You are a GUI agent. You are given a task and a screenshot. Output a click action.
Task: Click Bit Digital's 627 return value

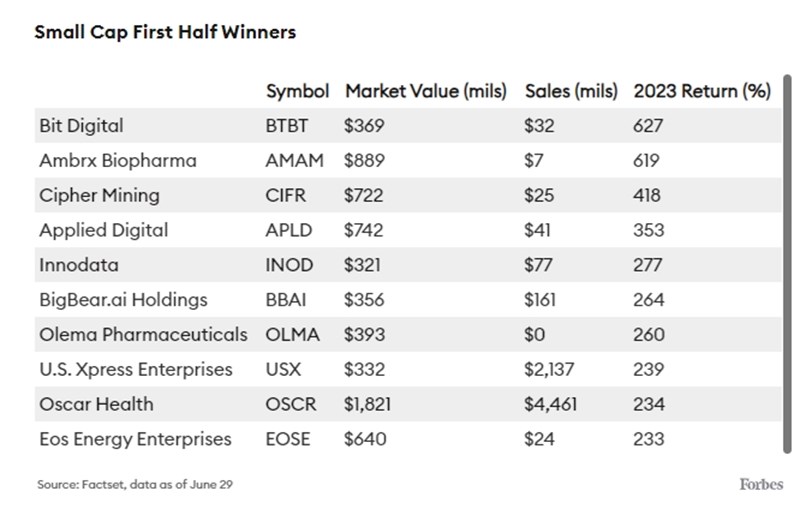pyautogui.click(x=648, y=126)
